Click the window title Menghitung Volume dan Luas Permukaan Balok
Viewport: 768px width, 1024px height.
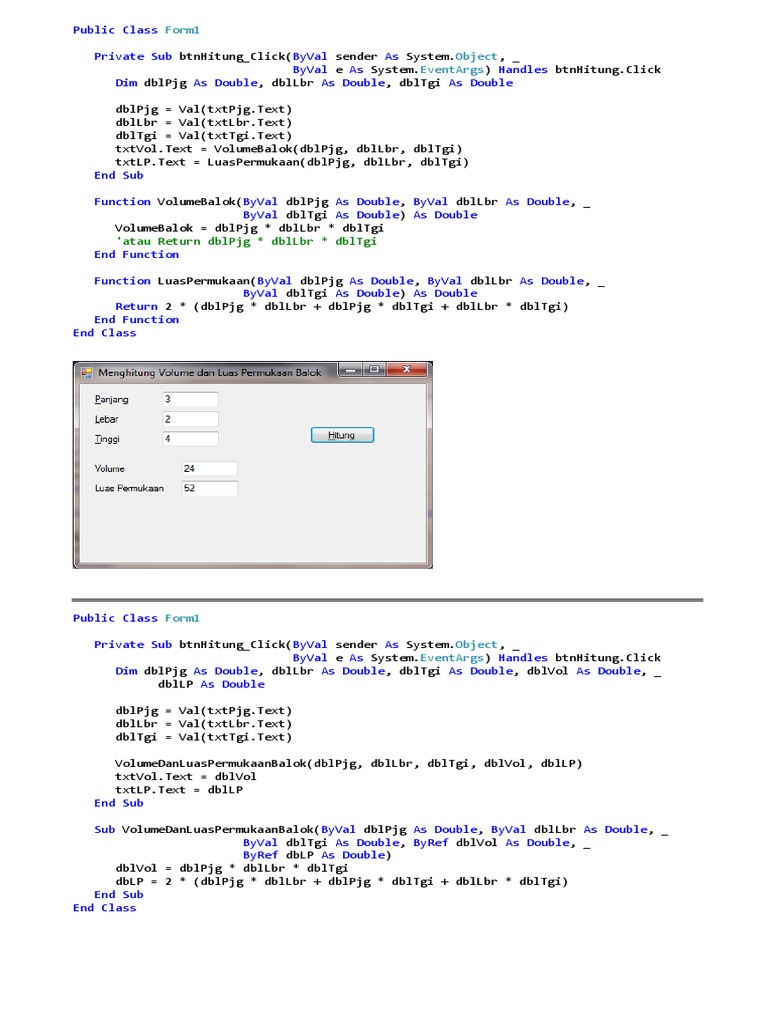coord(210,373)
